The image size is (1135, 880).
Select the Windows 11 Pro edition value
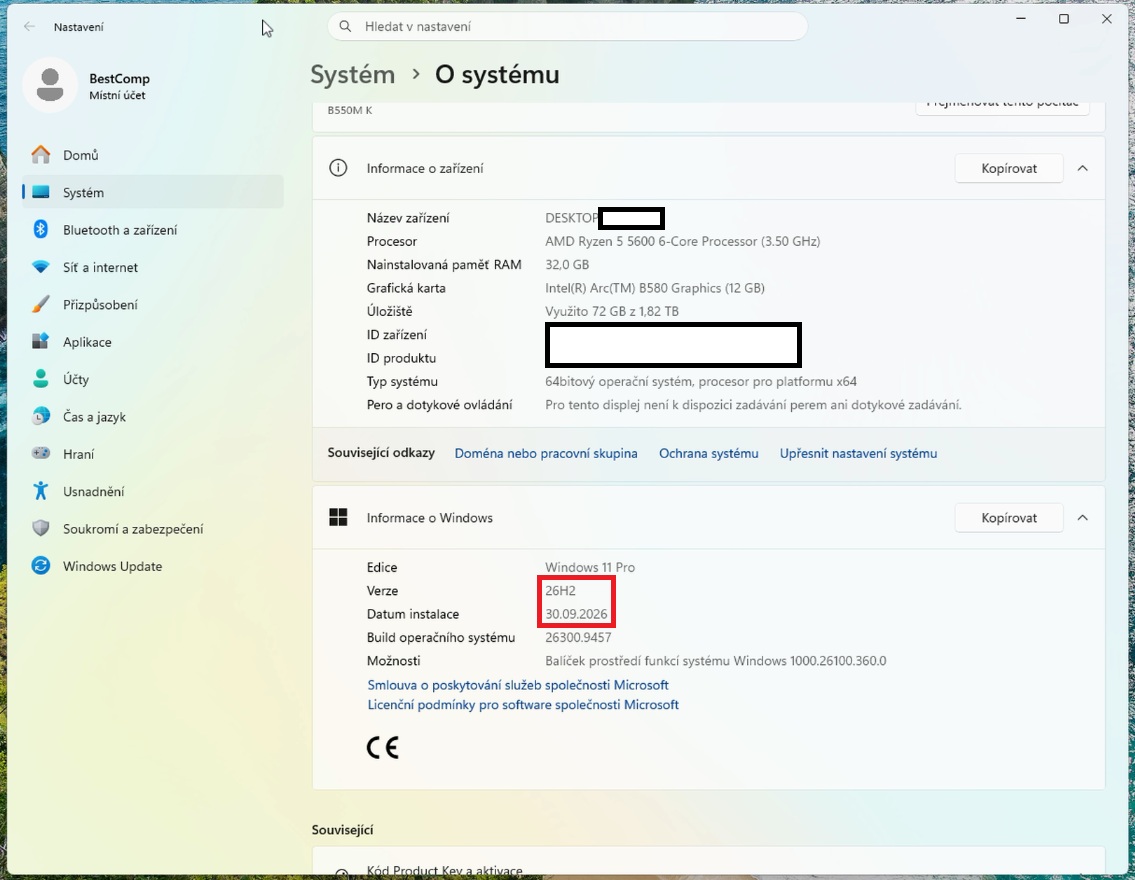[x=590, y=567]
